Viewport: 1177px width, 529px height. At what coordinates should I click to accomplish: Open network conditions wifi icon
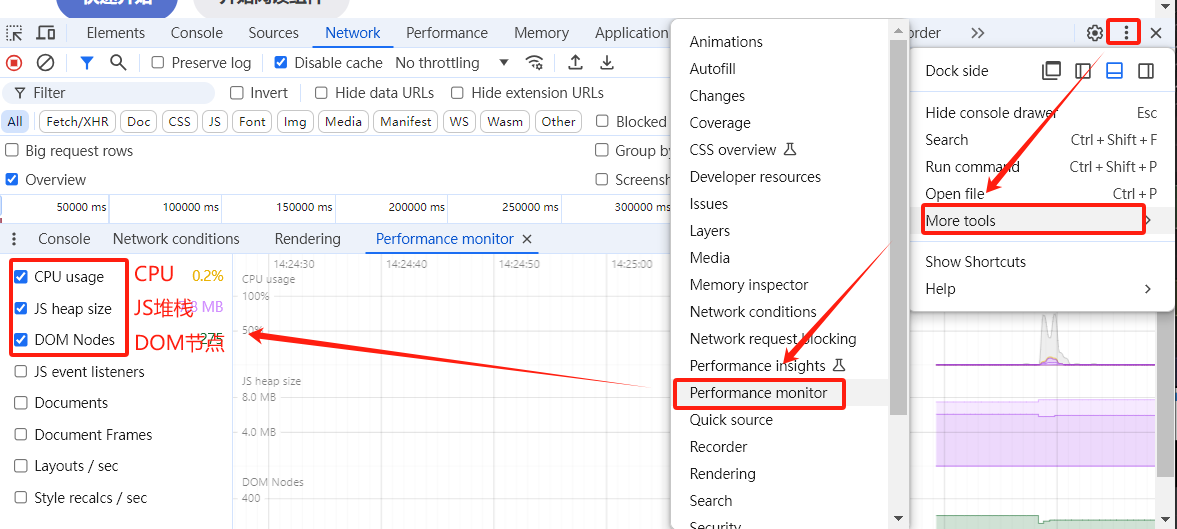point(534,62)
